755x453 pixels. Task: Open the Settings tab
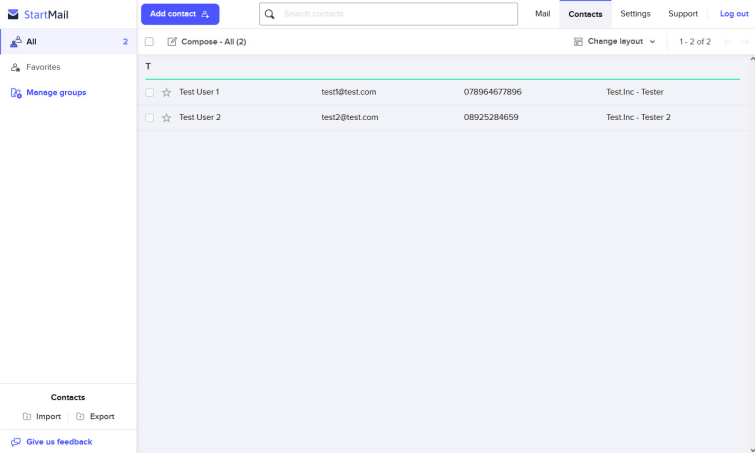635,14
